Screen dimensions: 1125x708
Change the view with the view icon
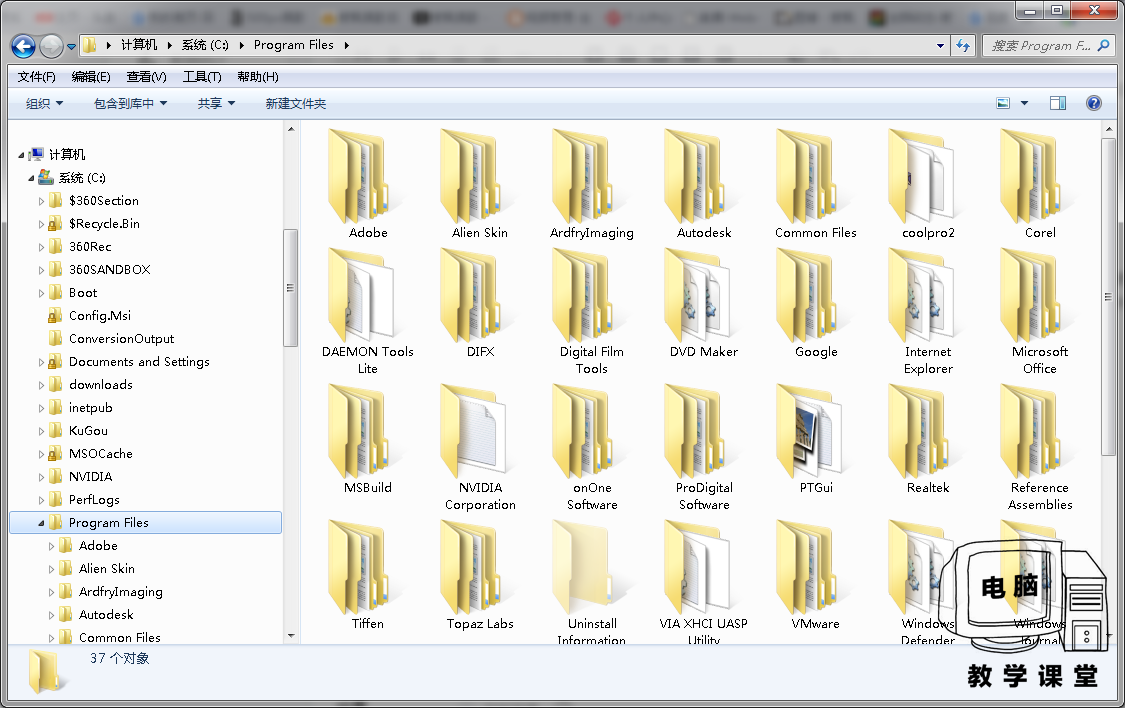(x=1003, y=103)
